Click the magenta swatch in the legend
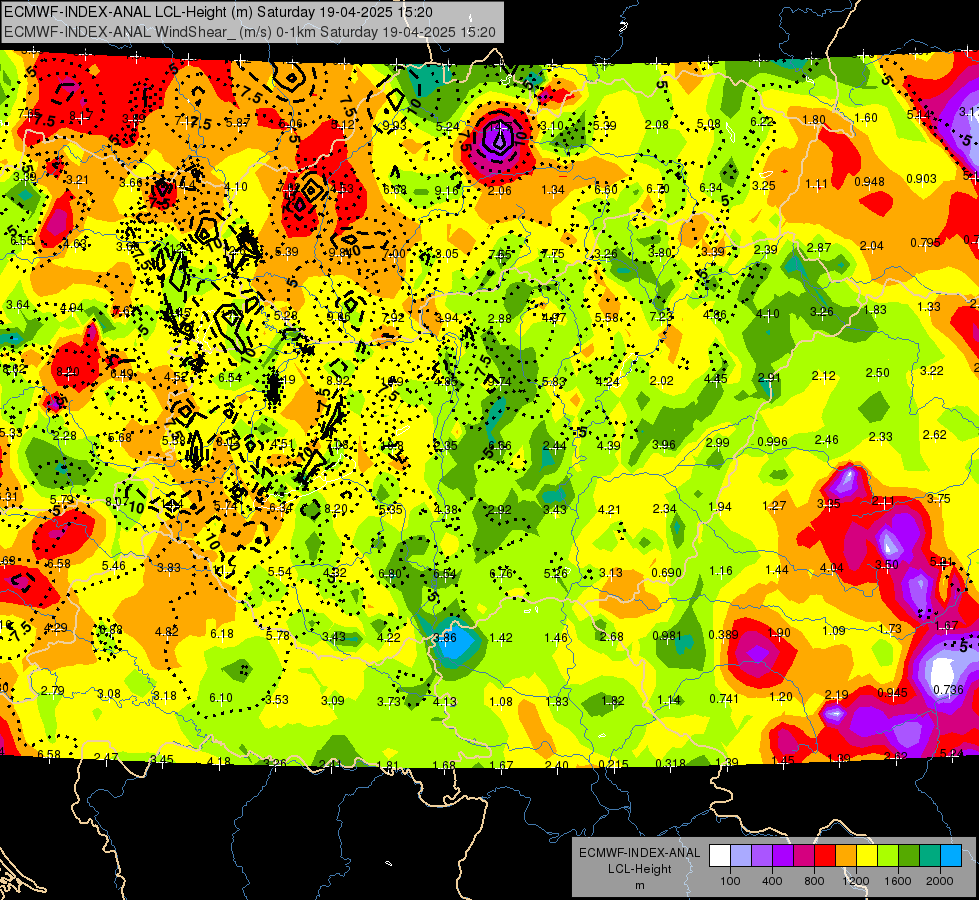Viewport: 979px width, 900px height. click(804, 856)
